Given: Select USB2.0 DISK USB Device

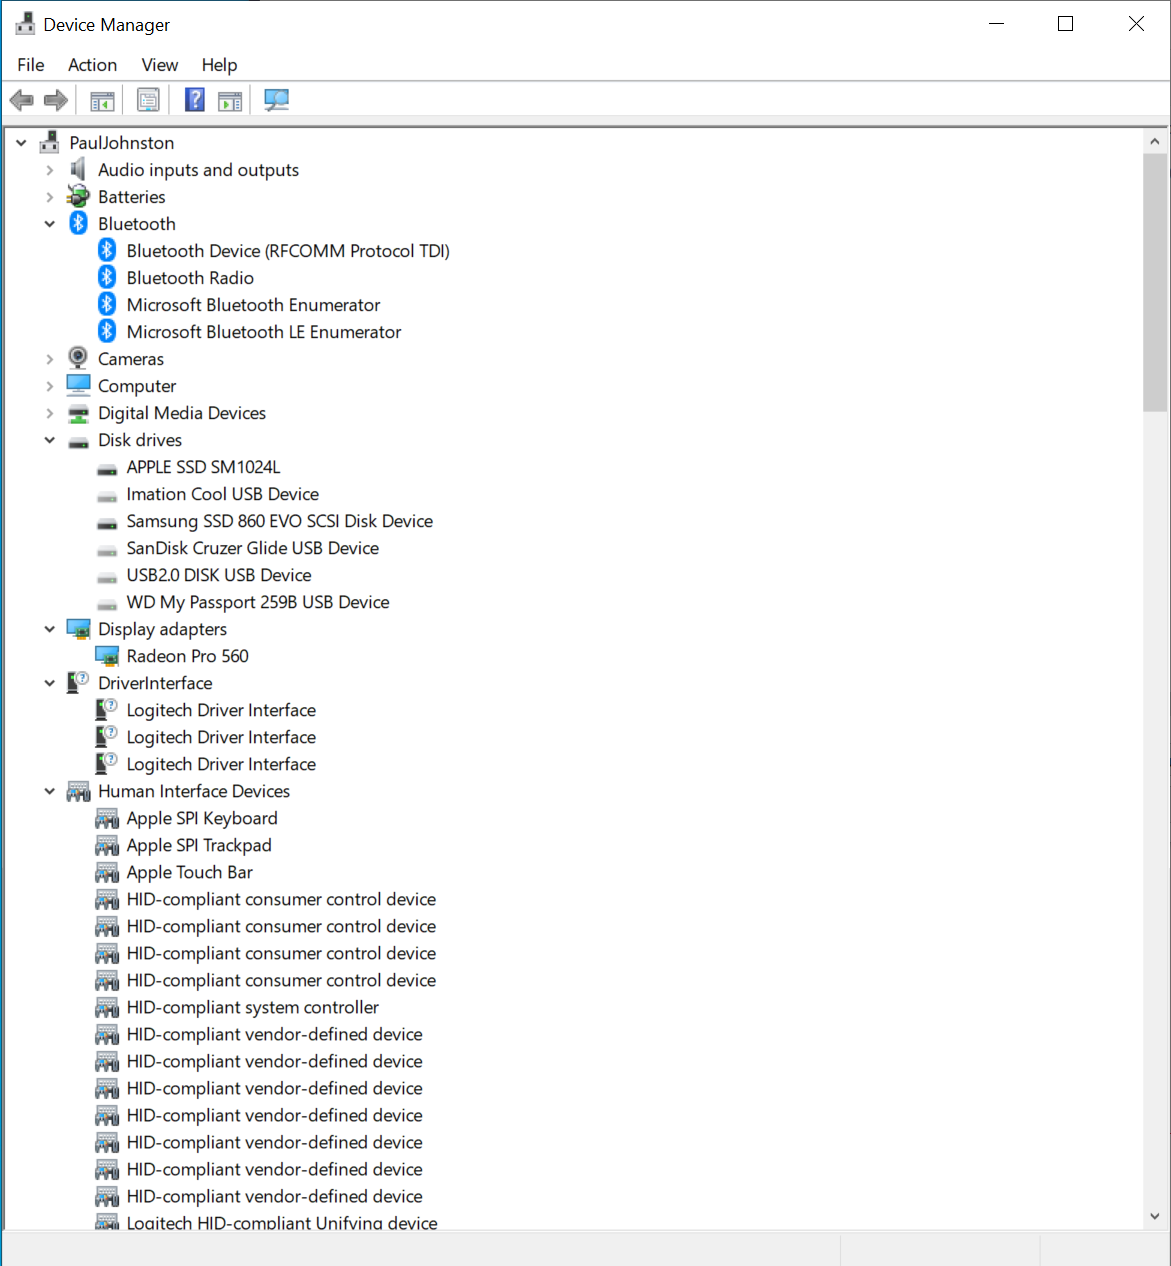Looking at the screenshot, I should 218,575.
